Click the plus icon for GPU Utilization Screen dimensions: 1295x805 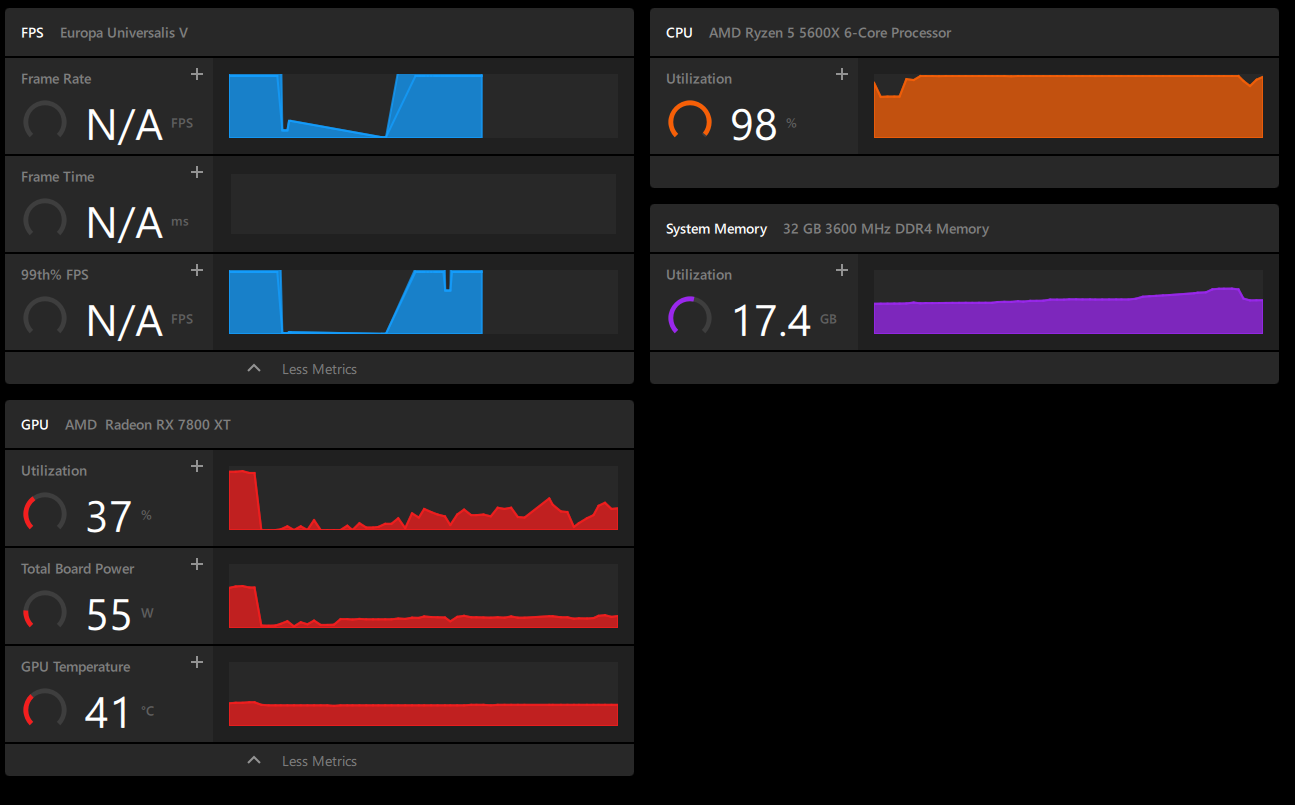click(197, 466)
